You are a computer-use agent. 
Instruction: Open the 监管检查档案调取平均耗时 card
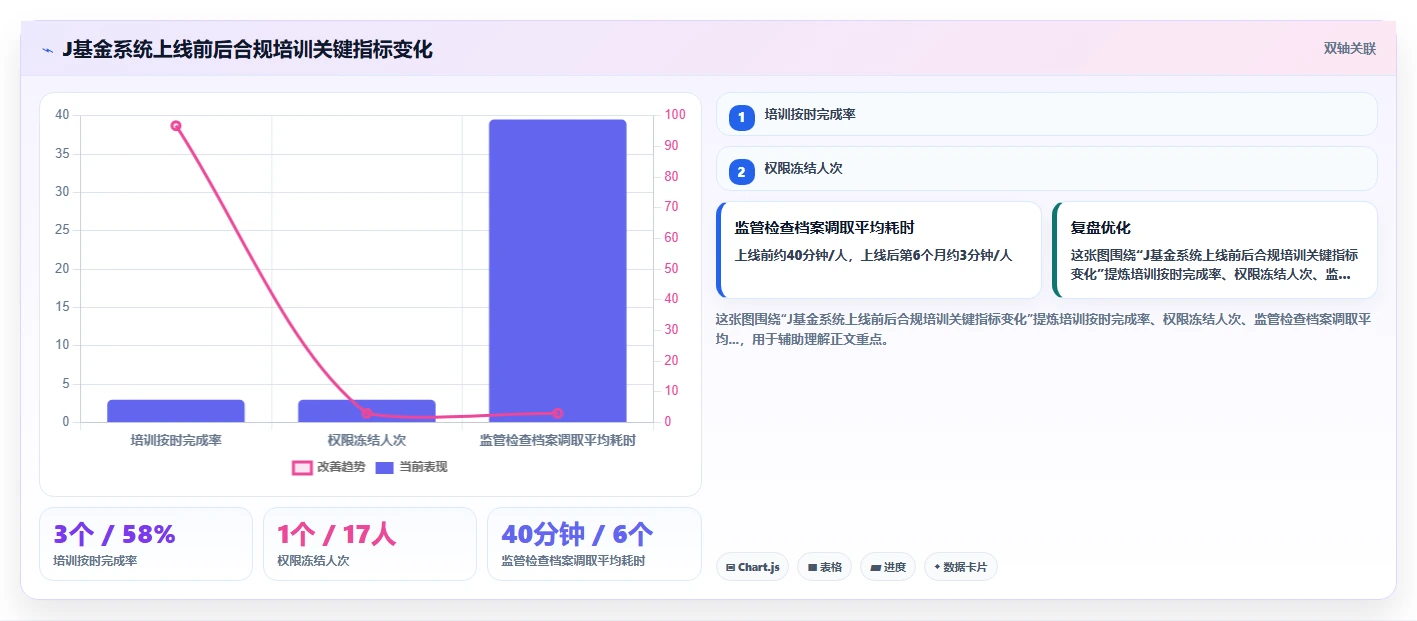pos(879,250)
